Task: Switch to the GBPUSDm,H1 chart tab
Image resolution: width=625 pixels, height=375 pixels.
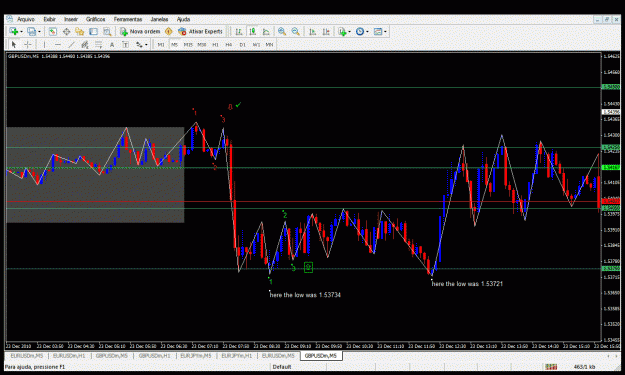Action: point(154,355)
